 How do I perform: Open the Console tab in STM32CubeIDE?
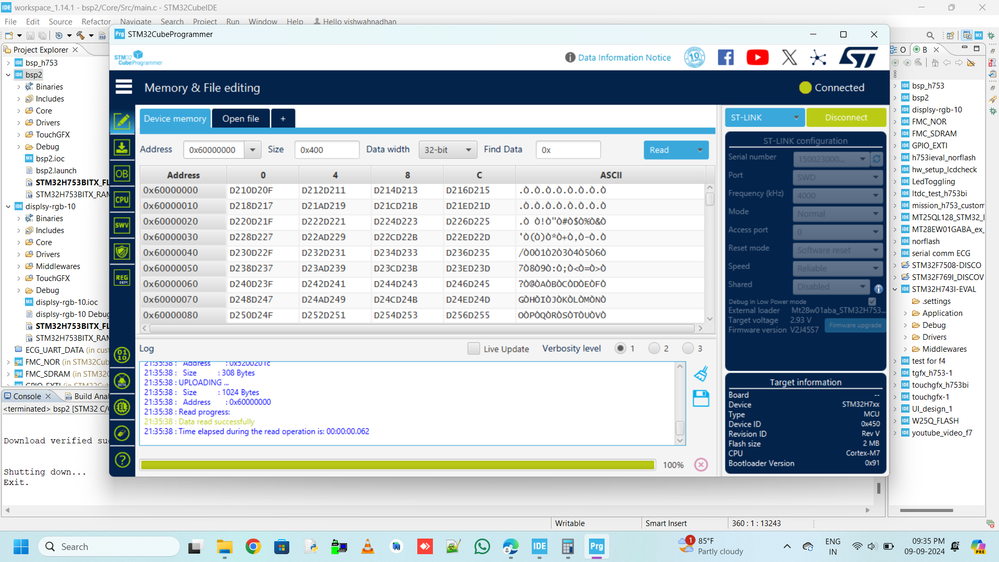pos(27,396)
